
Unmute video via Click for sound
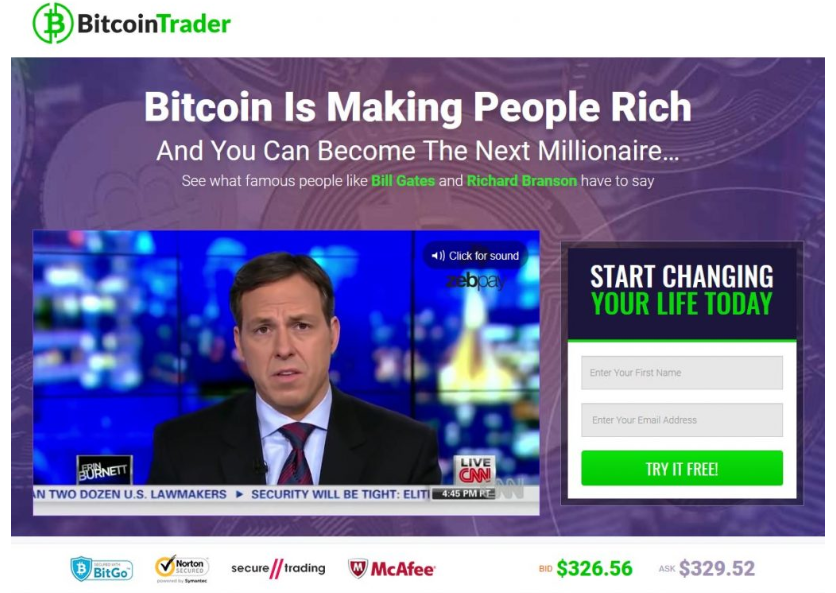(475, 256)
